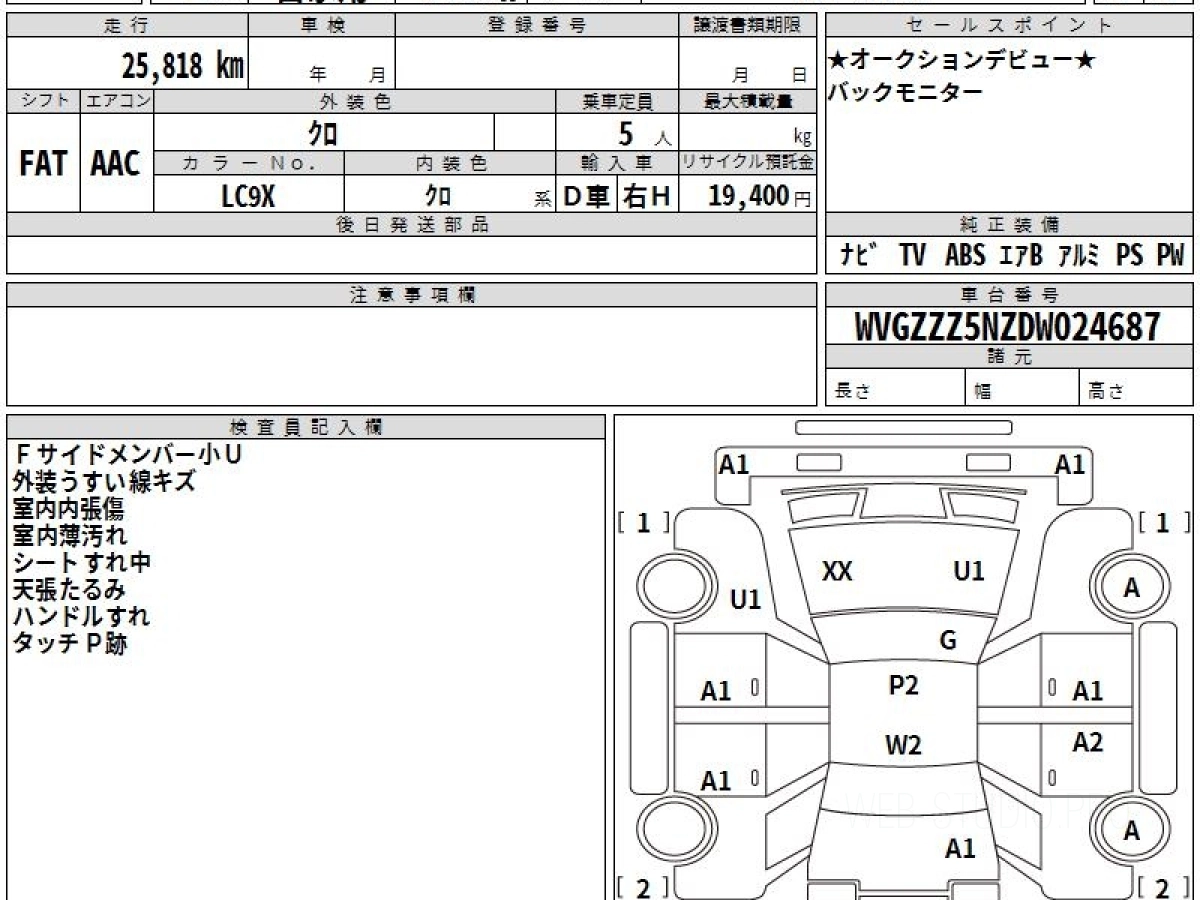The height and width of the screenshot is (900, 1200).
Task: Select the 室内薄汚れ note
Action: point(69,535)
